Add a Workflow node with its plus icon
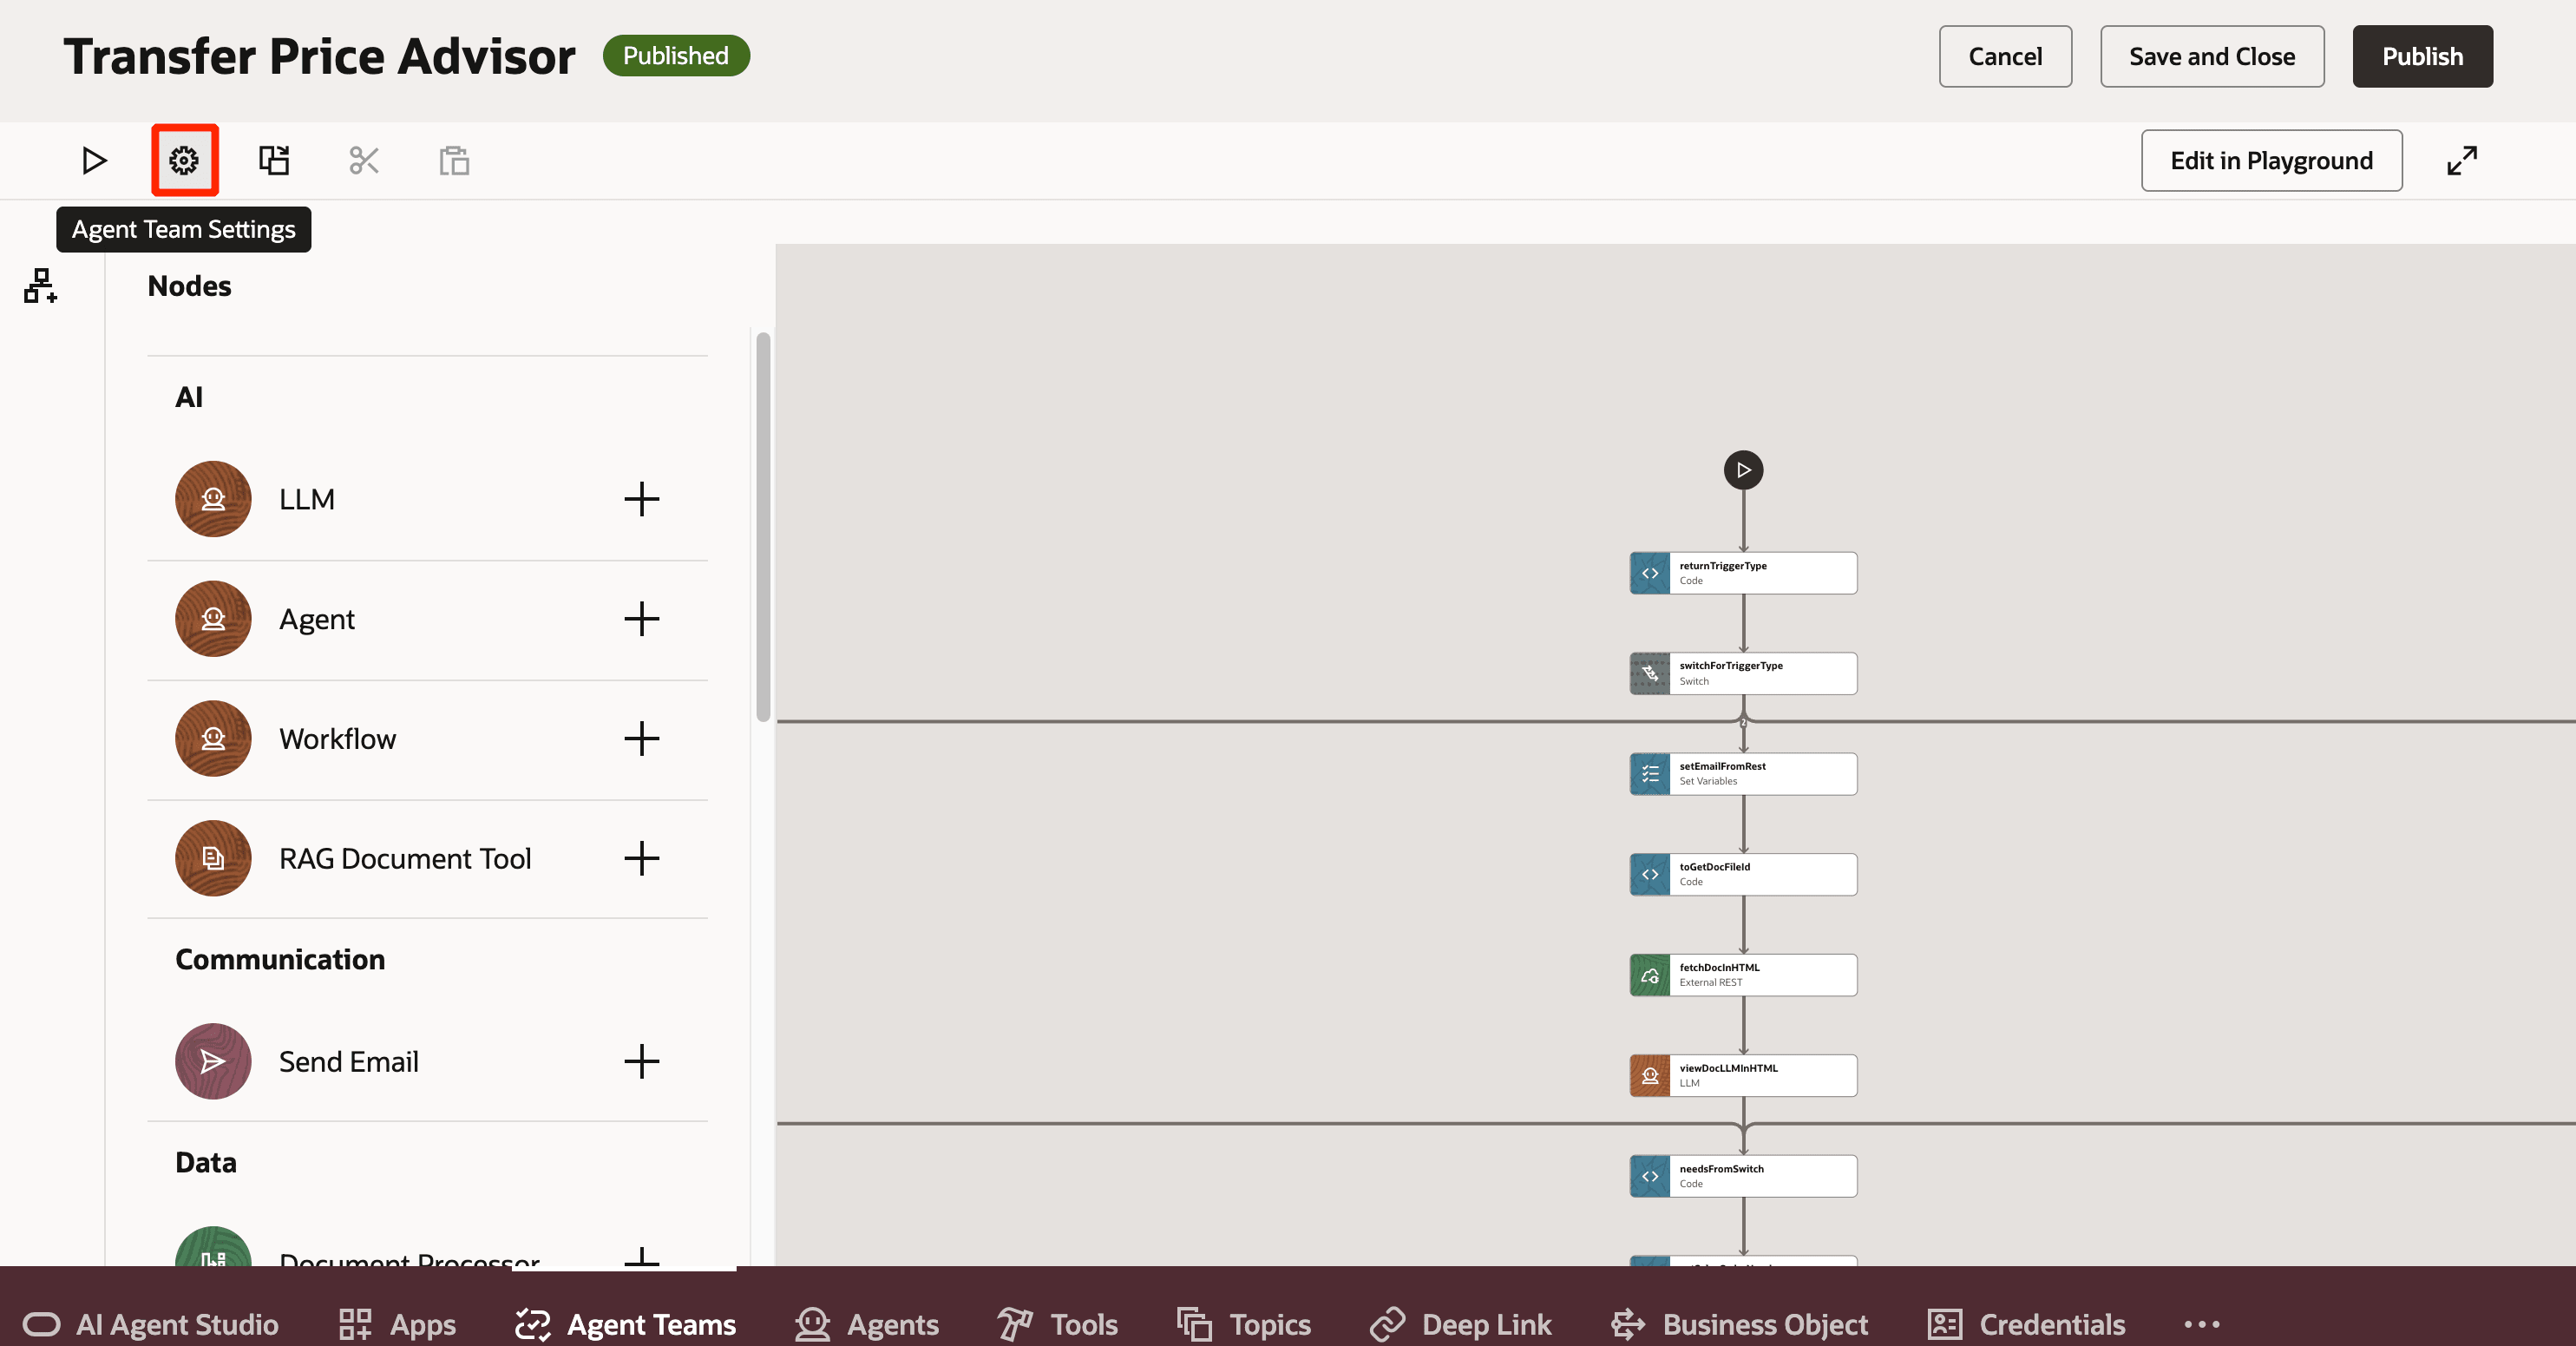Image resolution: width=2576 pixels, height=1346 pixels. pyautogui.click(x=642, y=739)
